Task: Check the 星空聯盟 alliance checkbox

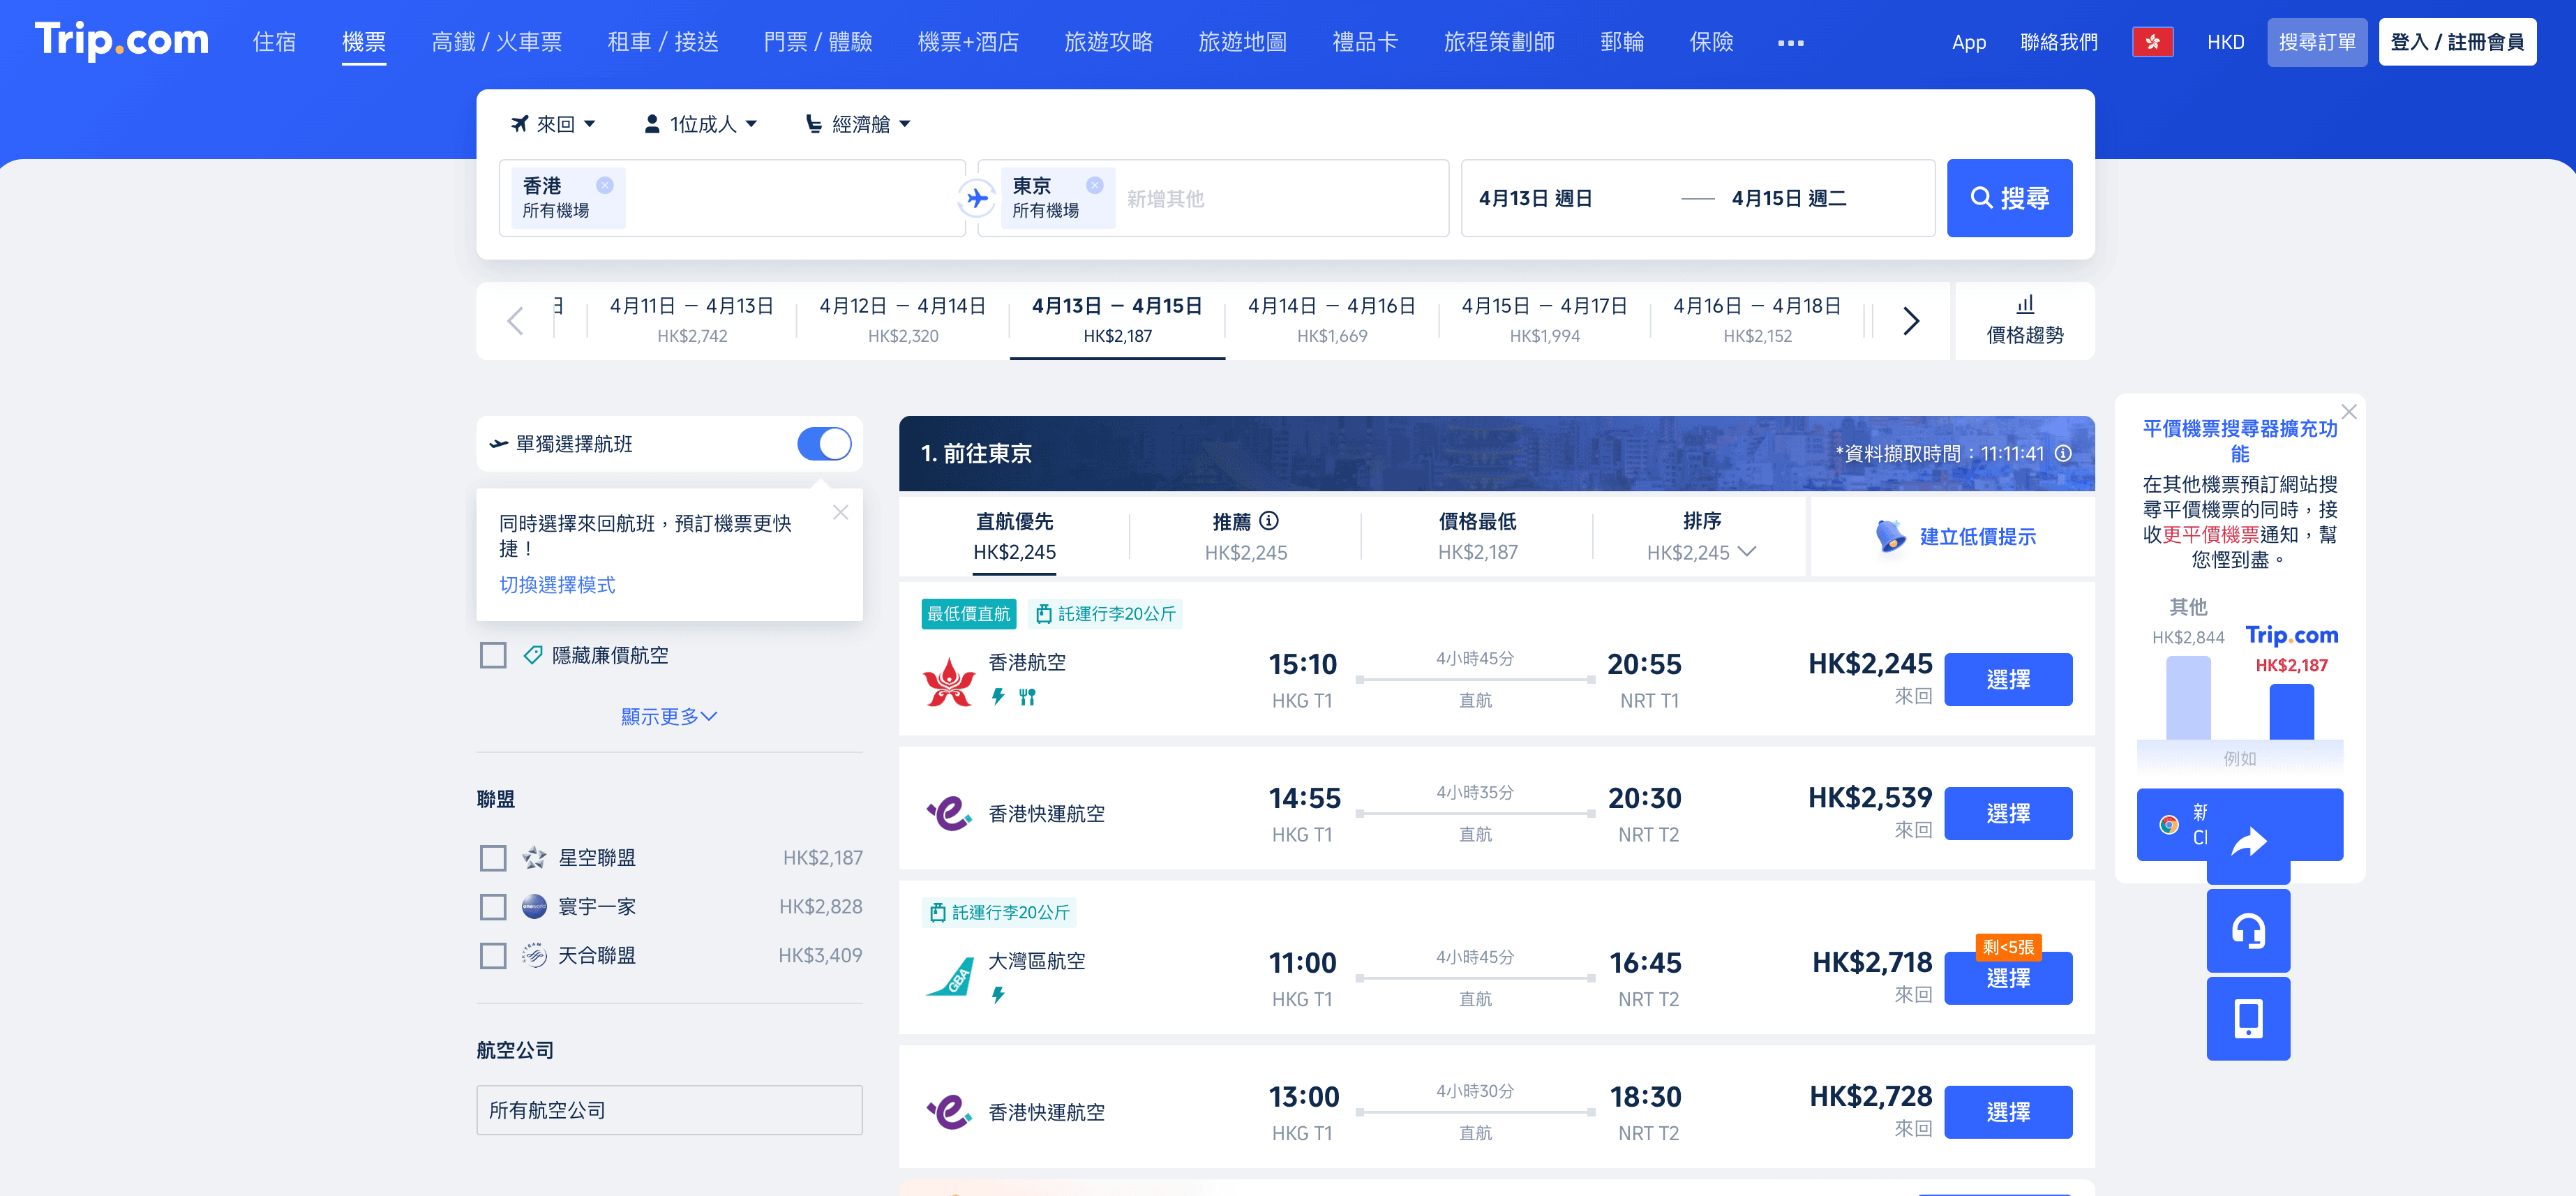Action: pos(493,858)
